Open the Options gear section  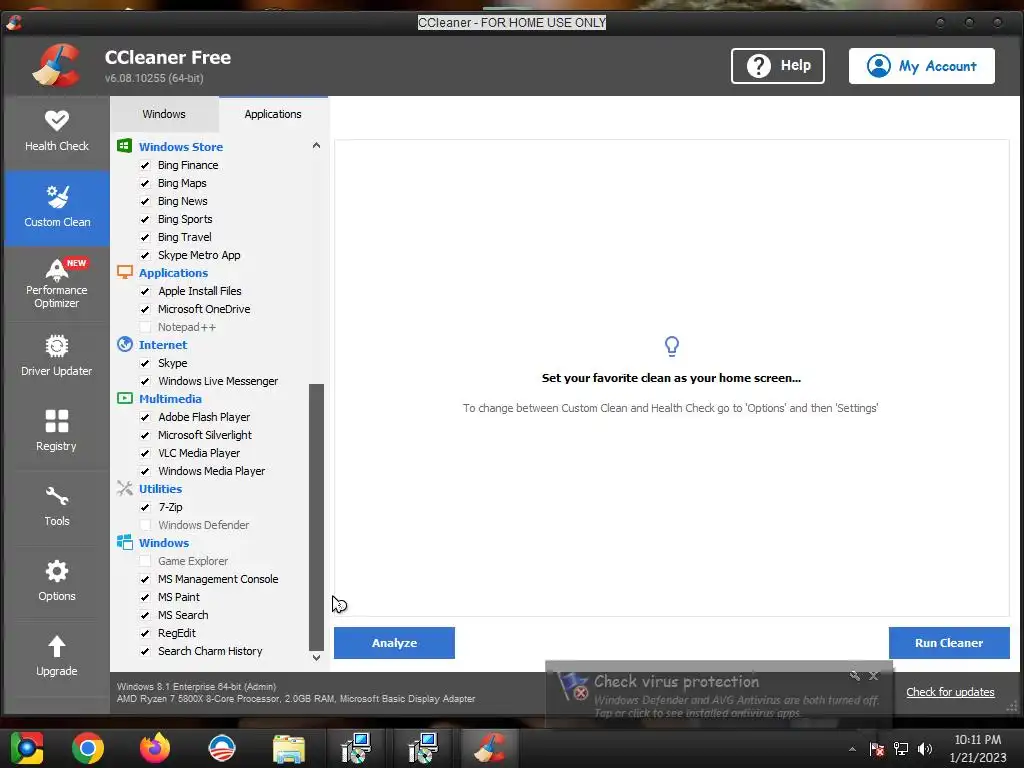coord(57,581)
